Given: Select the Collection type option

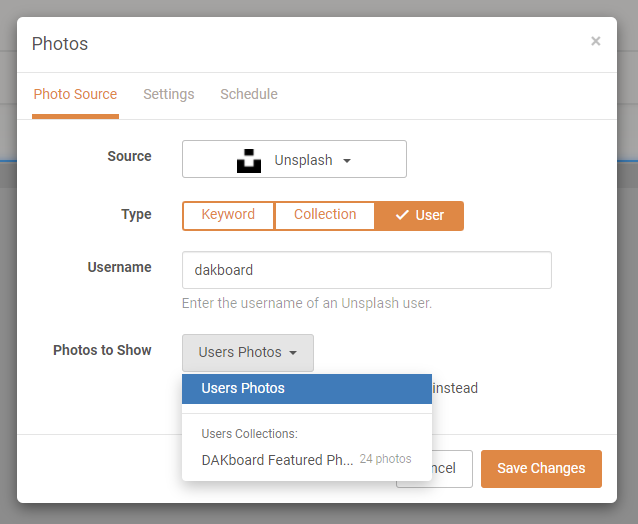Looking at the screenshot, I should point(325,216).
